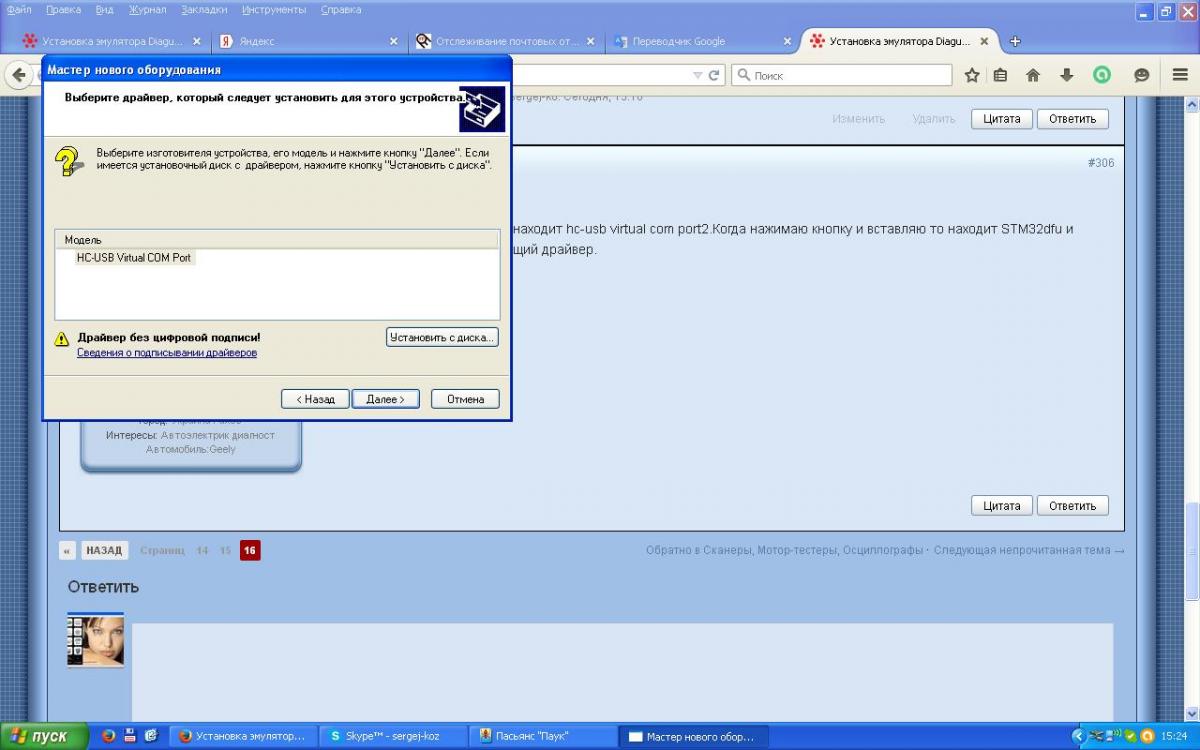Open the Firefox hamburger menu
This screenshot has width=1200, height=750.
click(x=1179, y=75)
